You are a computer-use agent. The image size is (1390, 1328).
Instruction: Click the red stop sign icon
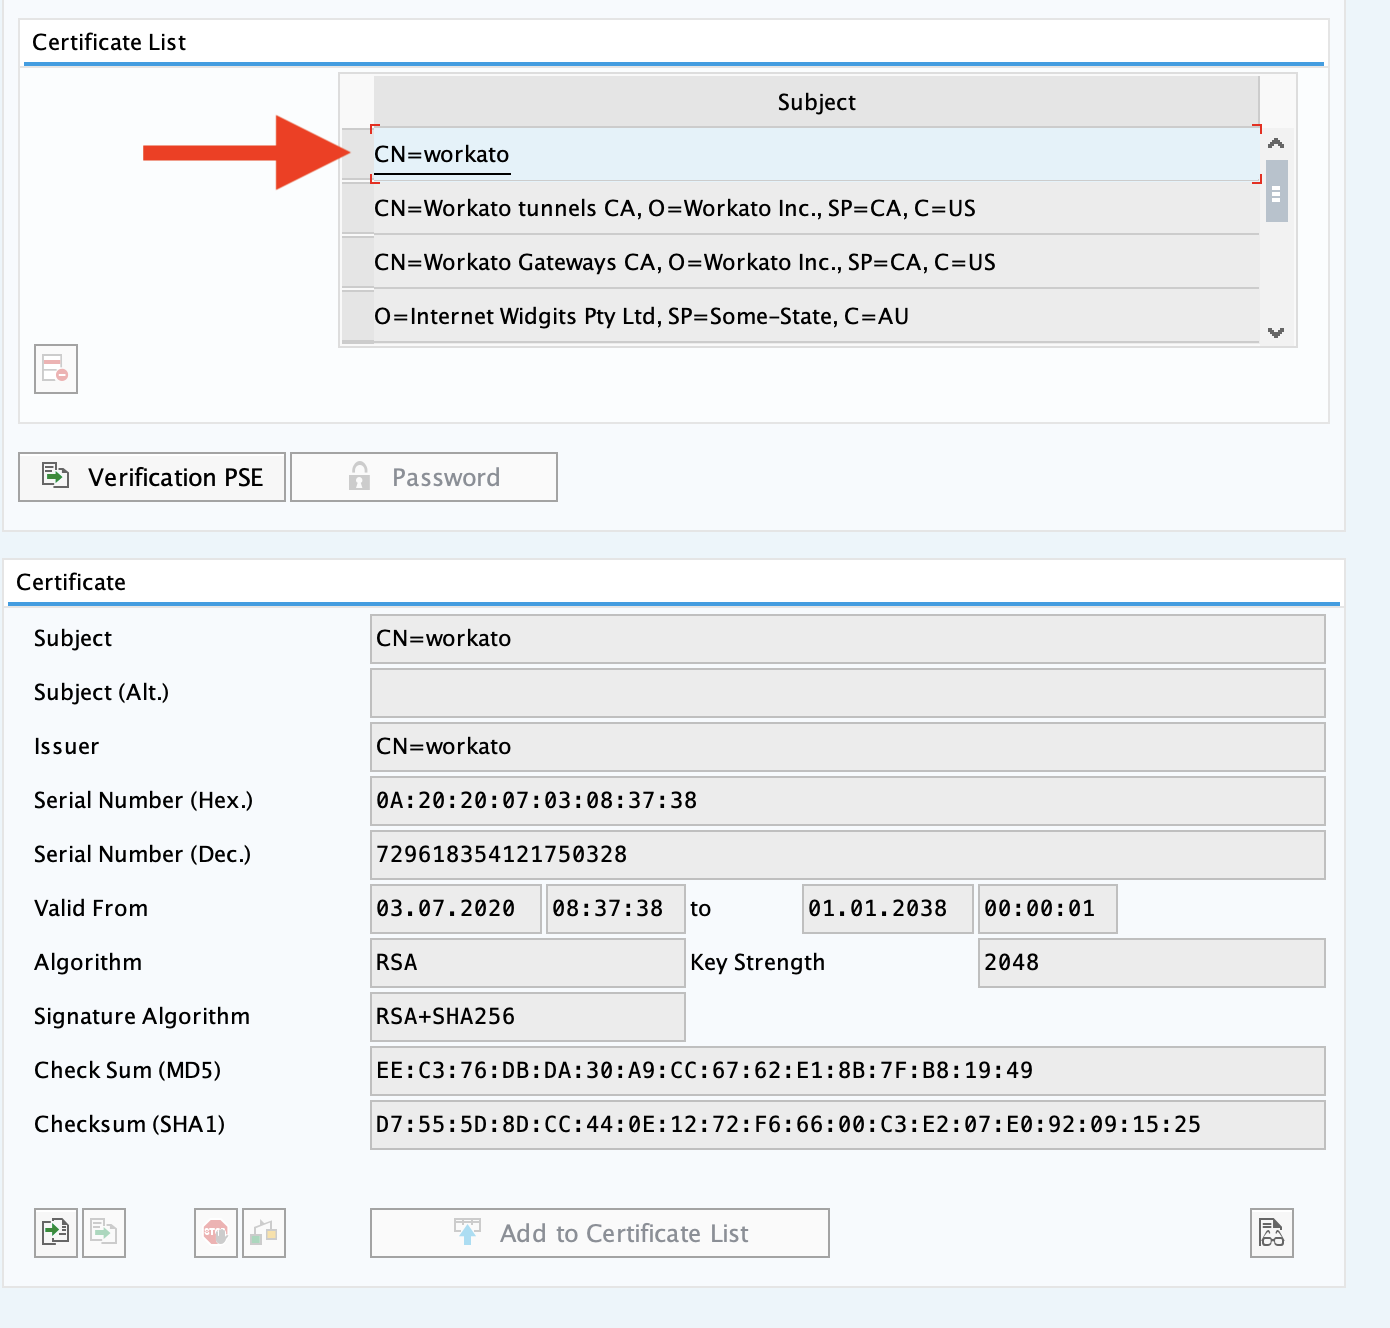click(x=216, y=1232)
